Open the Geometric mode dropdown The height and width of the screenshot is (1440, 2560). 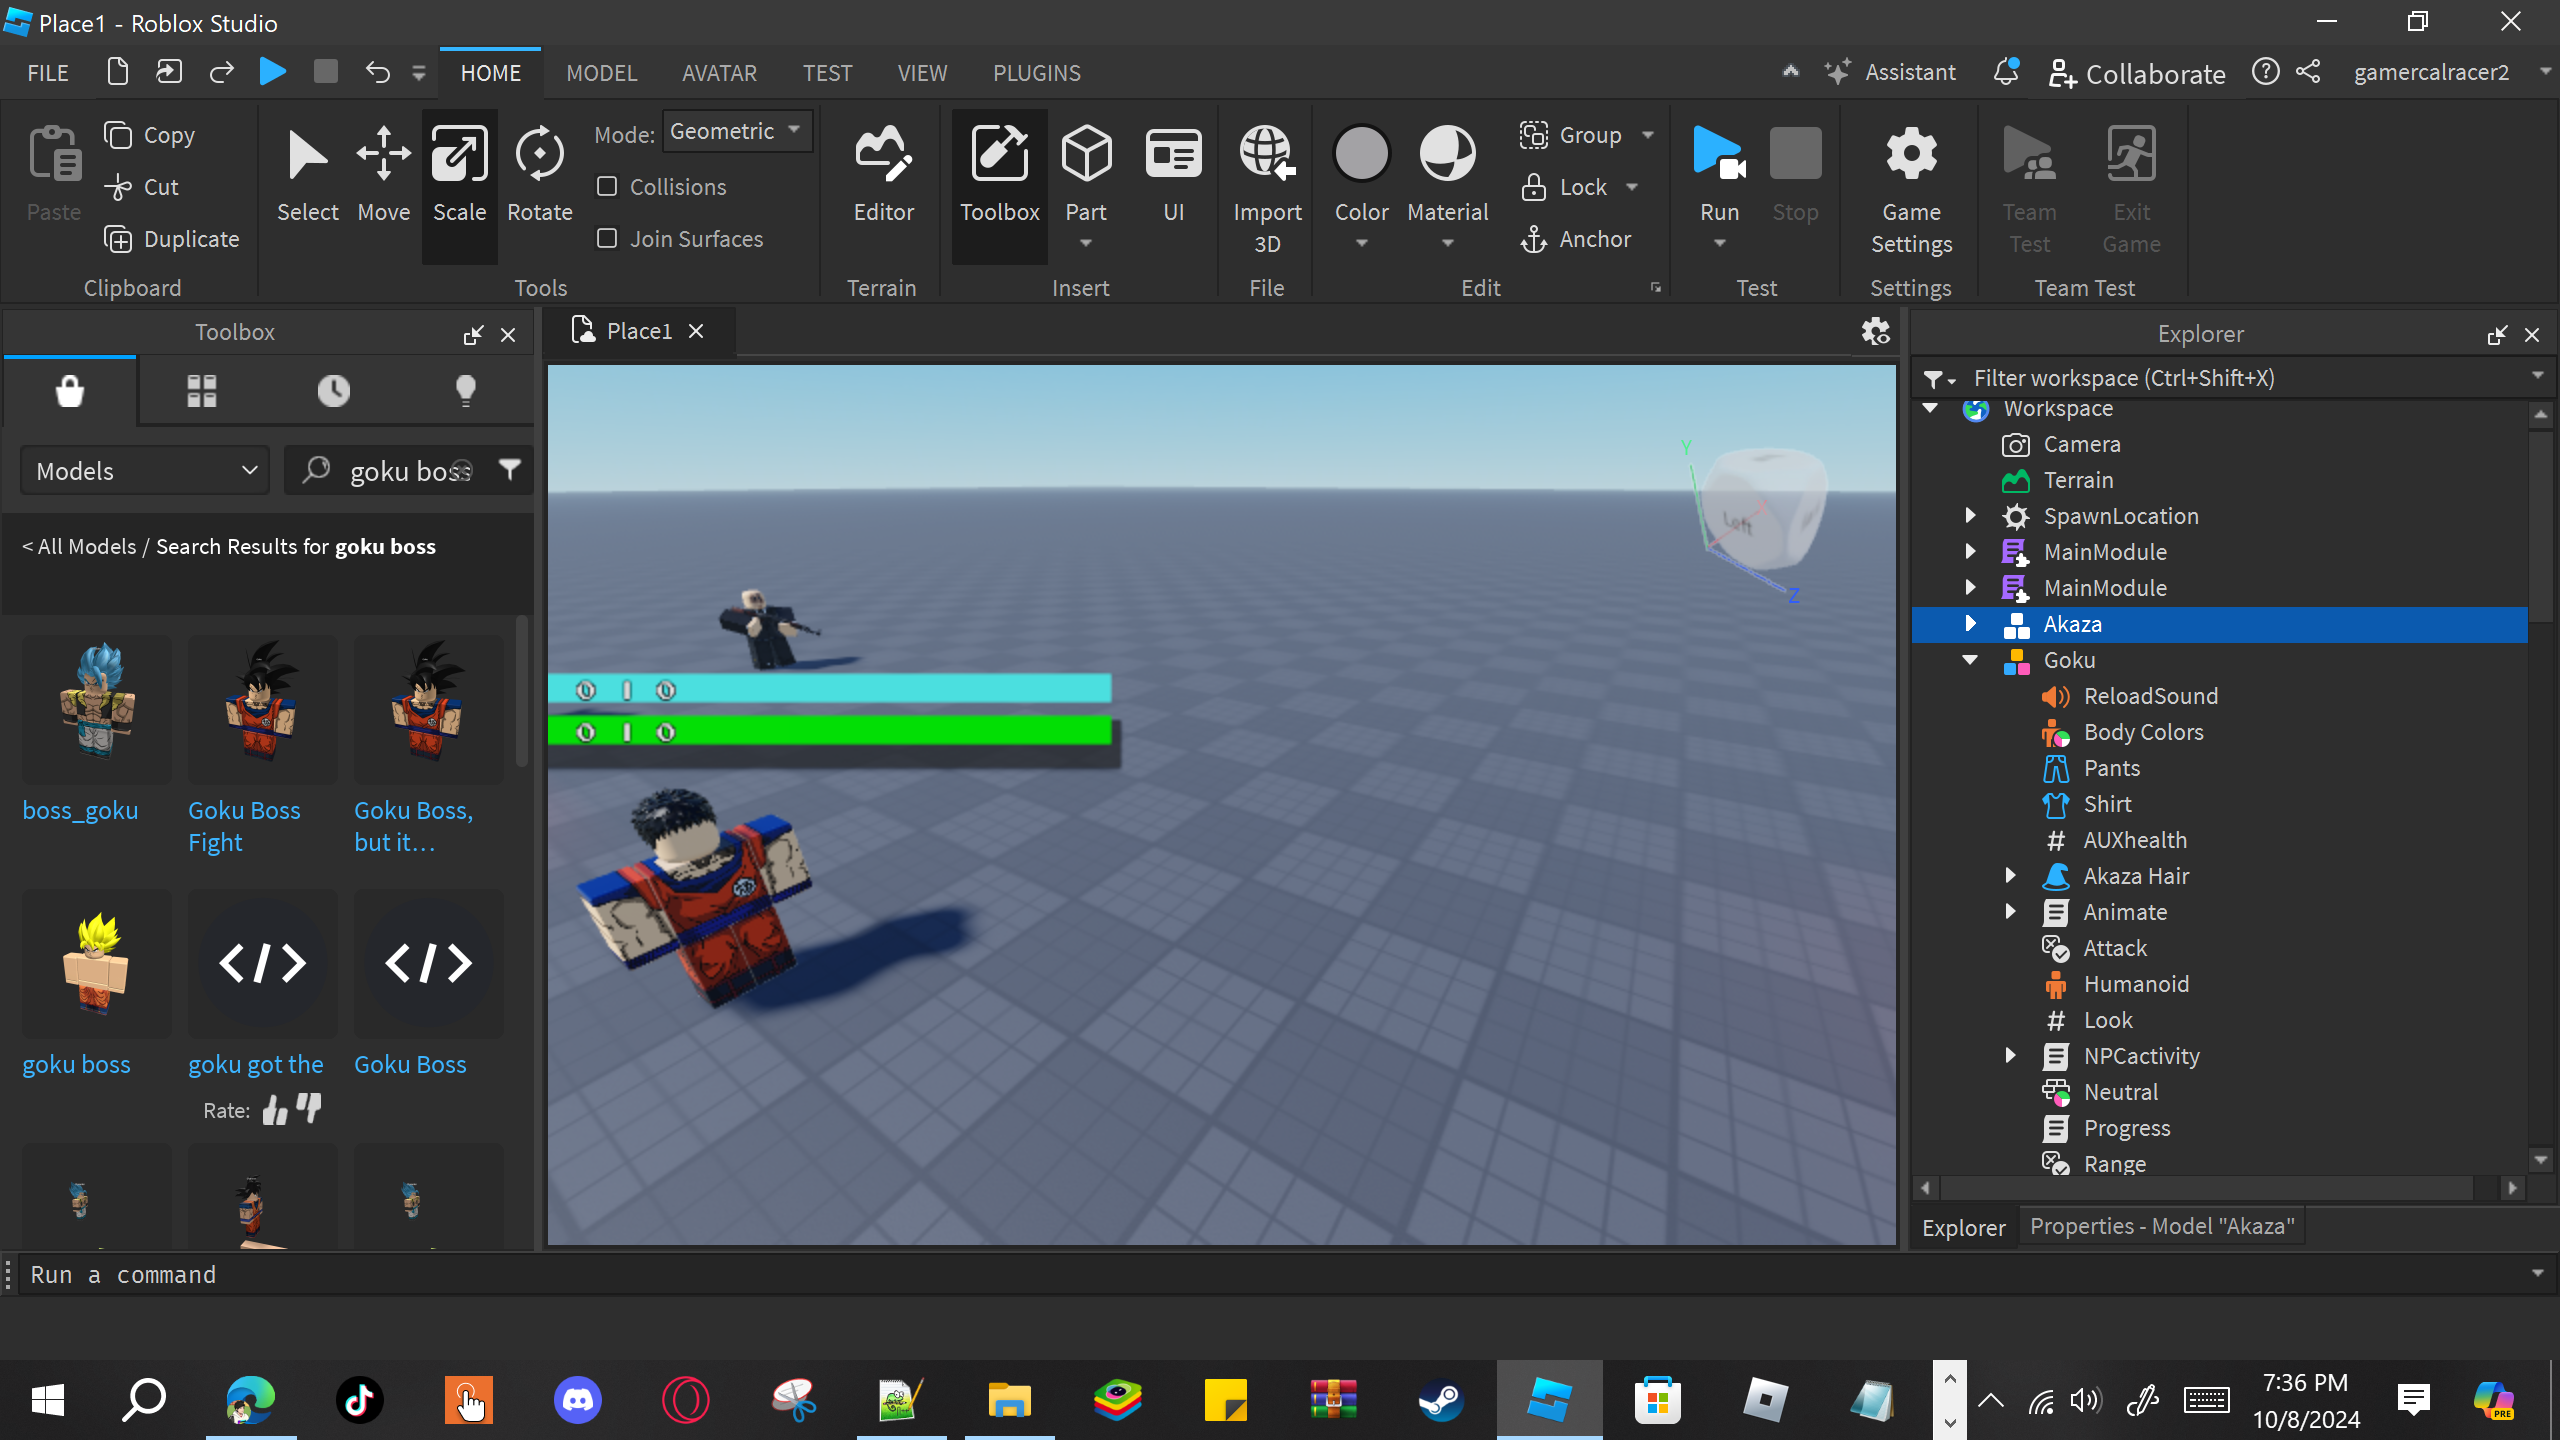coord(737,131)
